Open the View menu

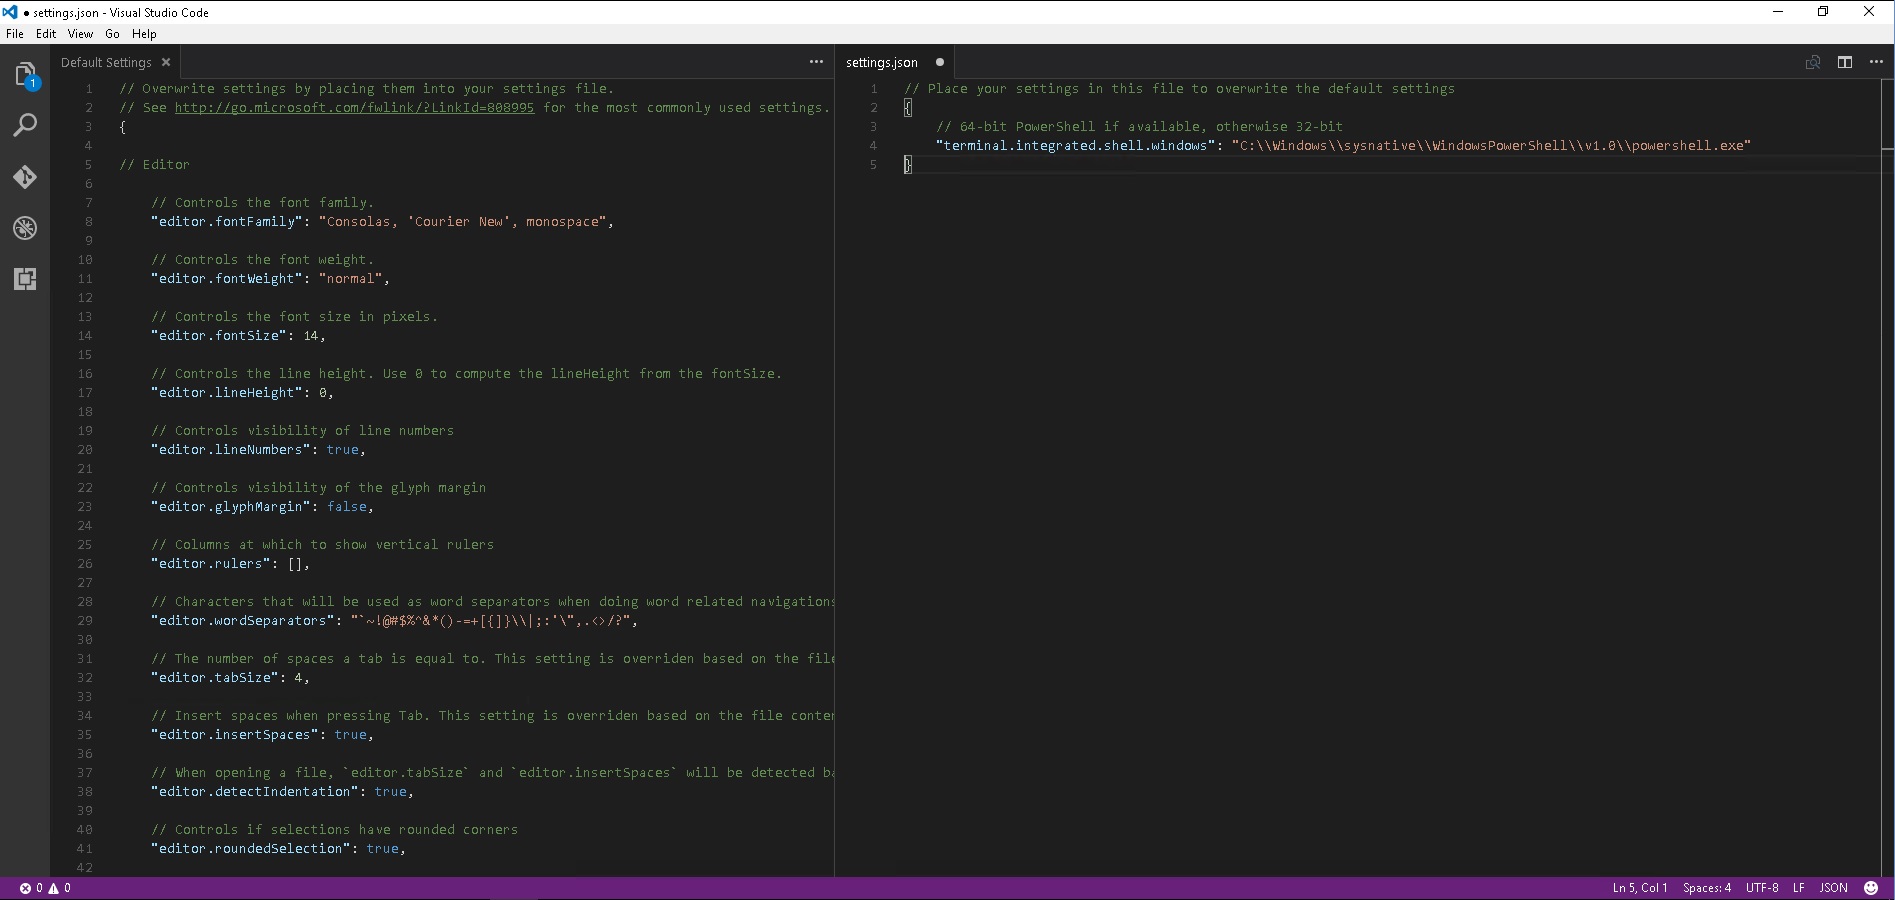click(80, 33)
